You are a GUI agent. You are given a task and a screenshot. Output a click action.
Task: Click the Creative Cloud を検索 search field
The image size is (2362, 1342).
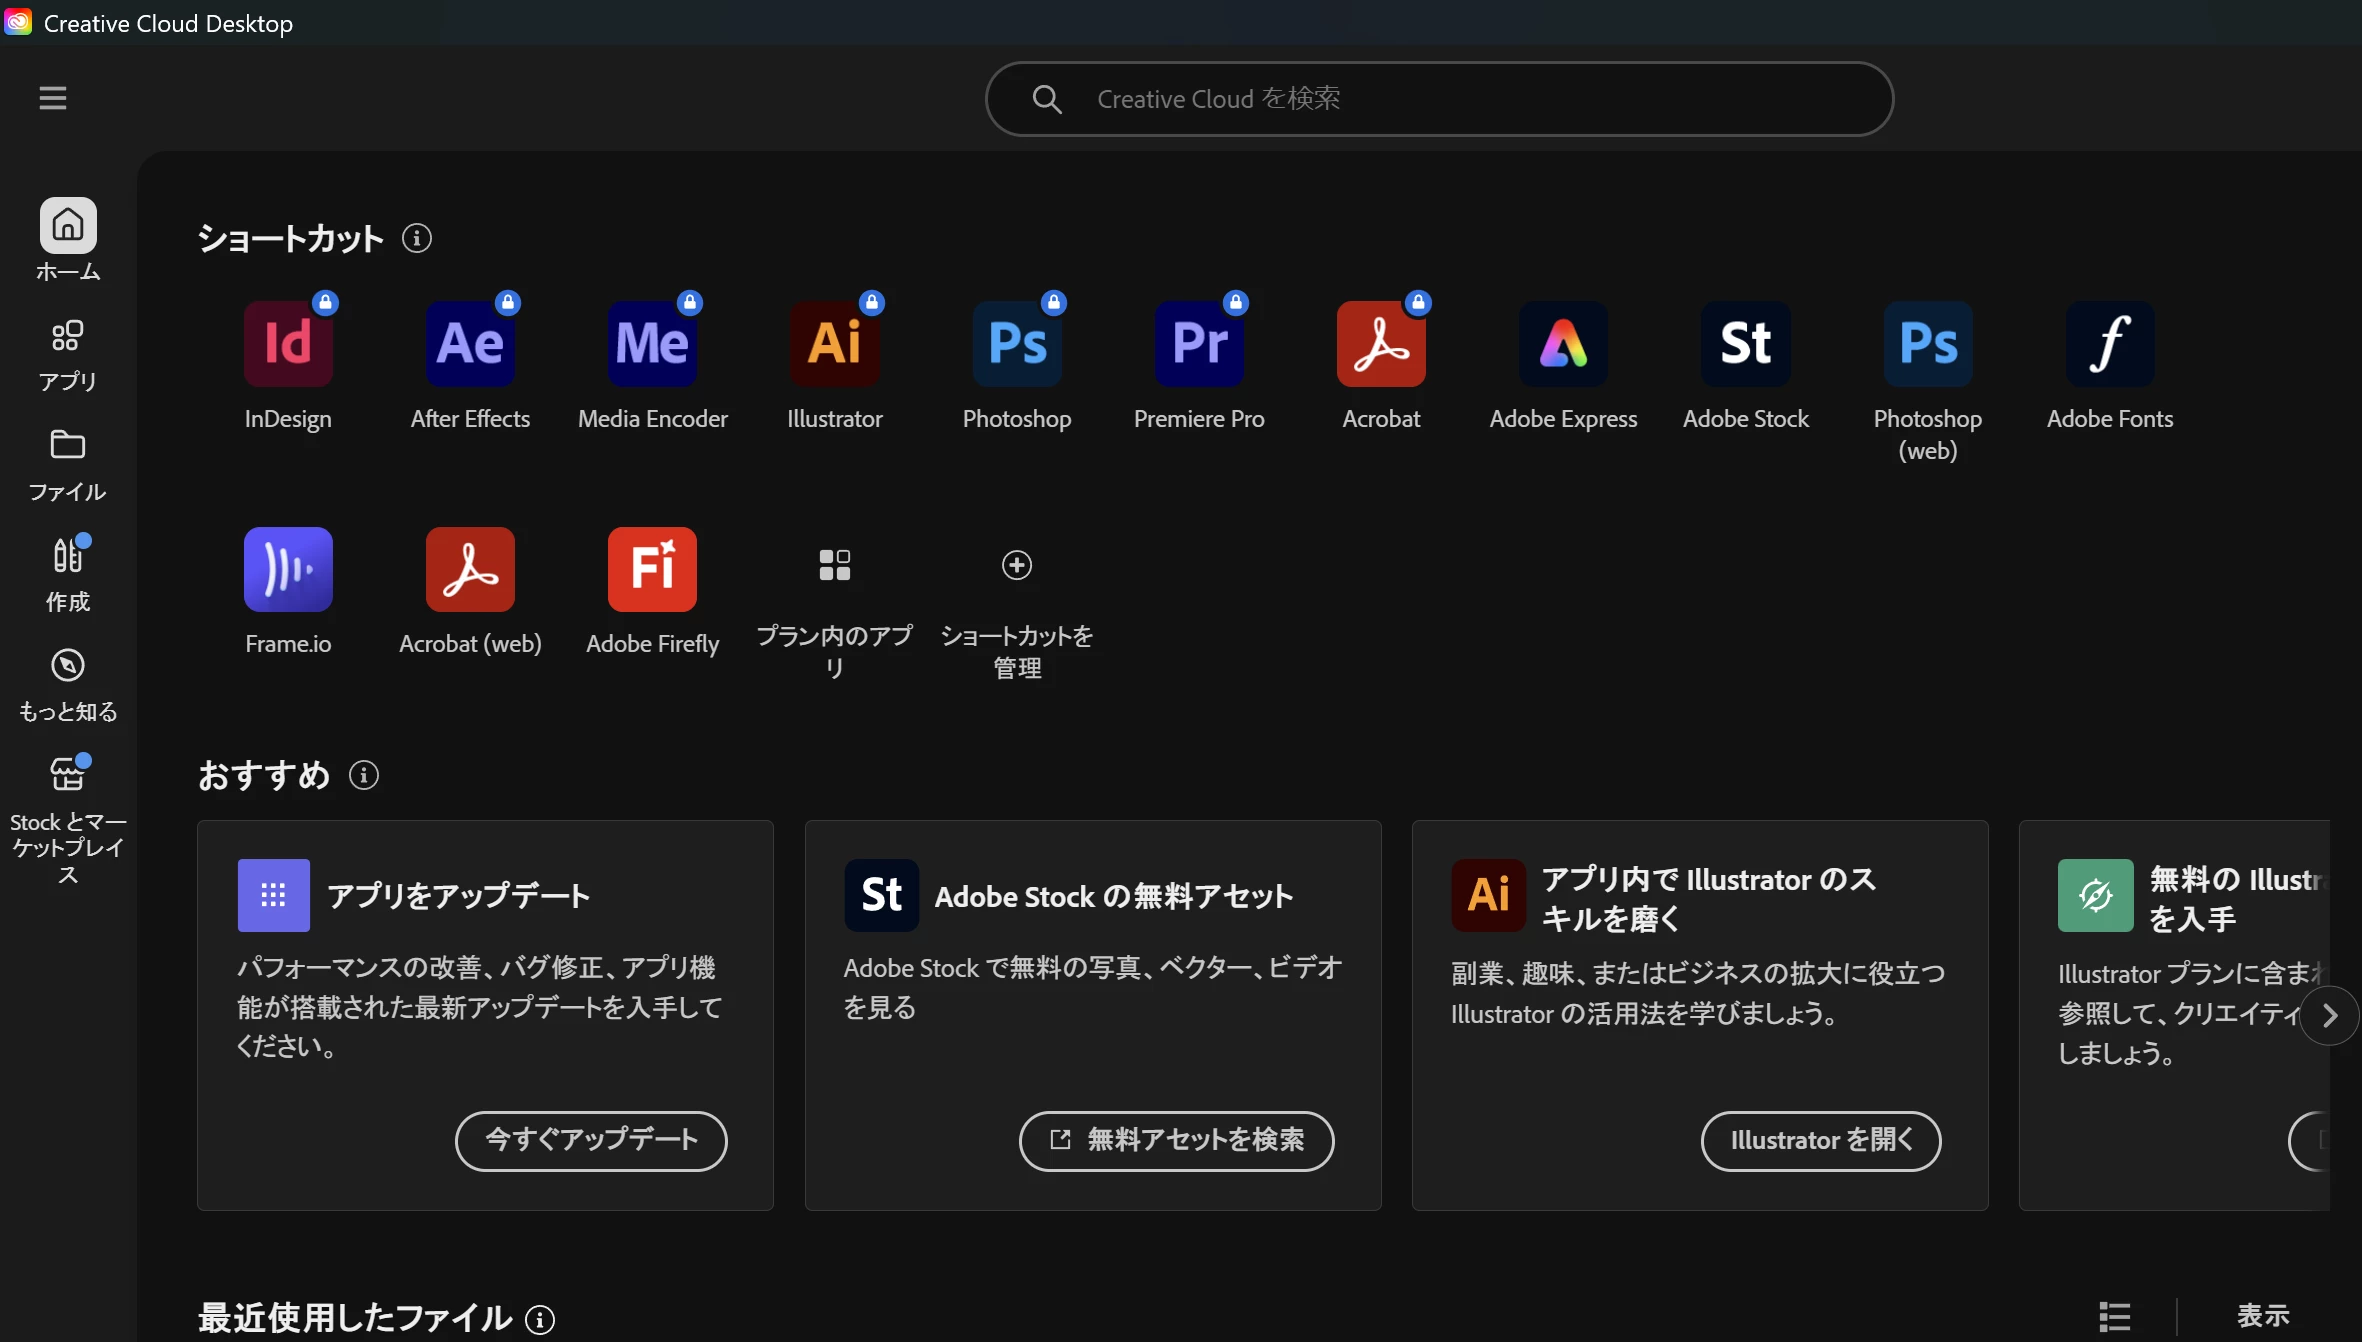pyautogui.click(x=1440, y=99)
